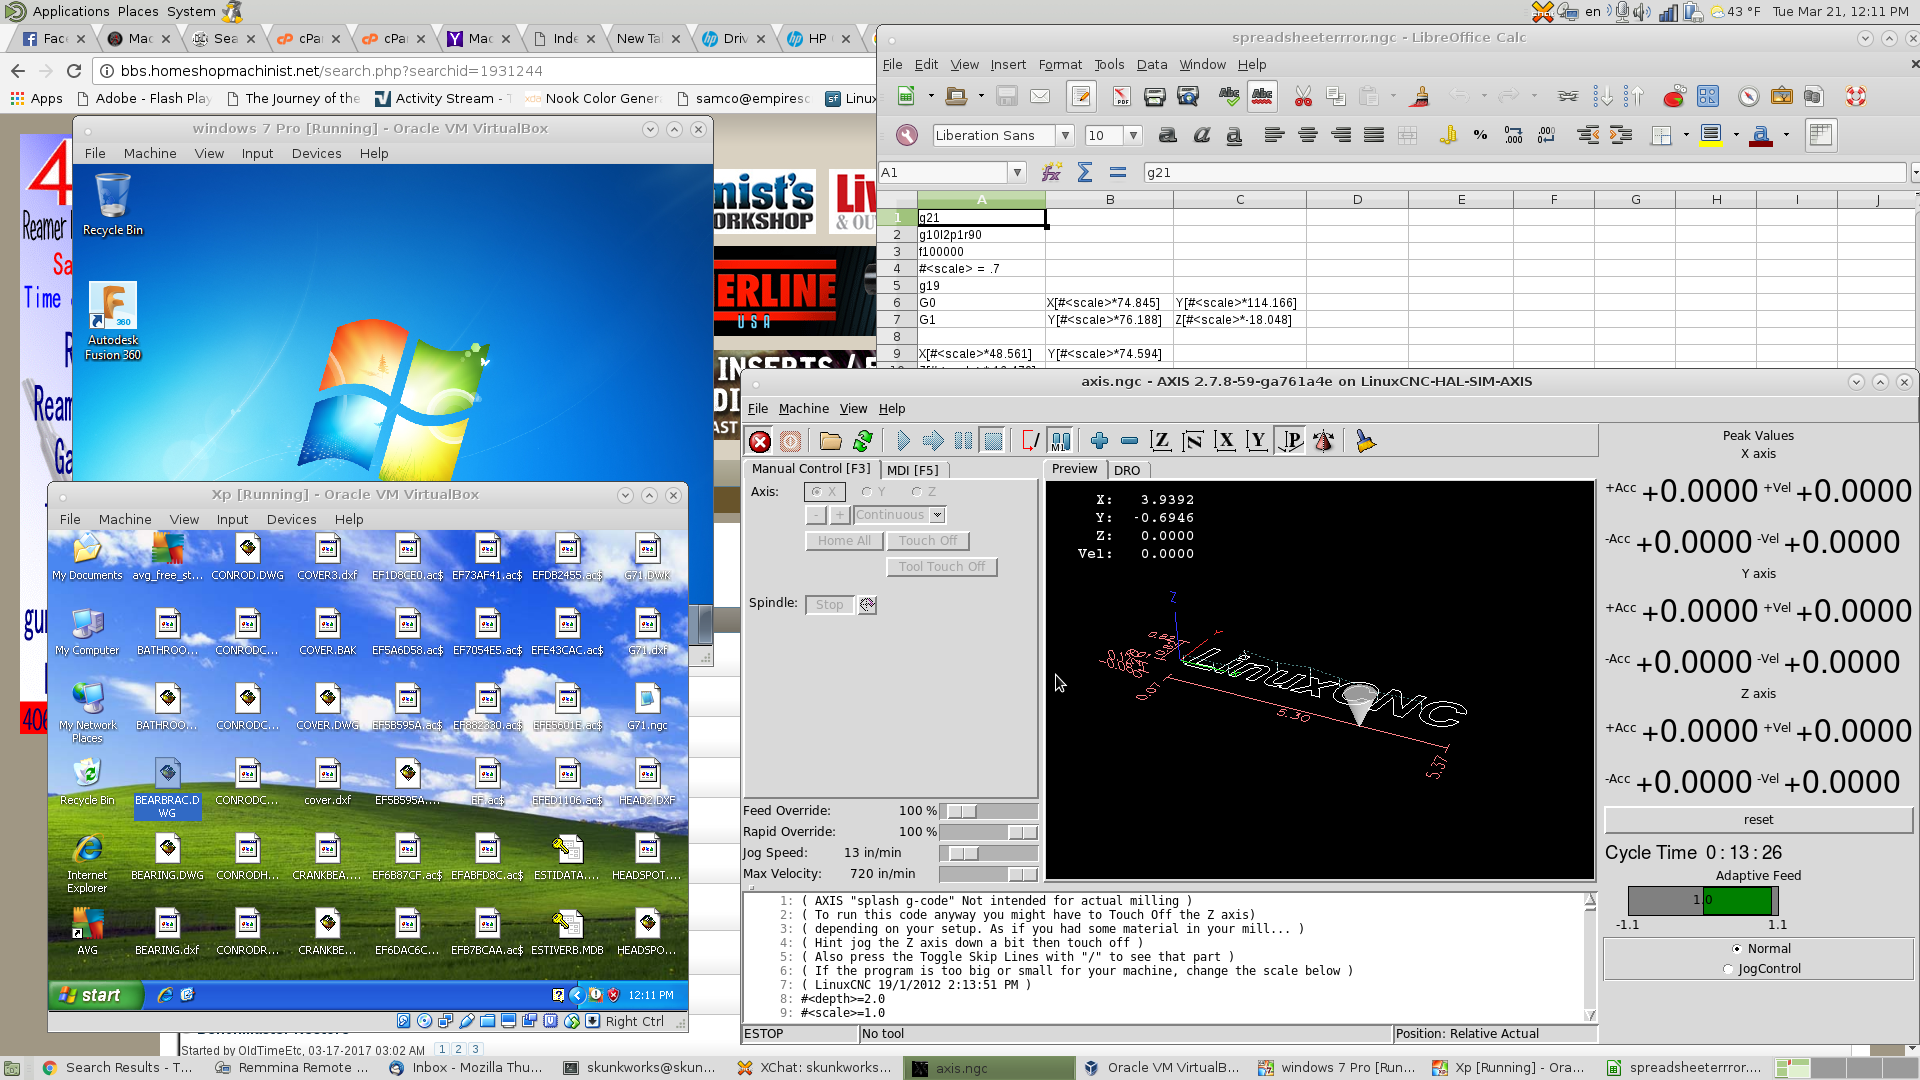Open Format menu in LibreOffice Calc

1060,65
